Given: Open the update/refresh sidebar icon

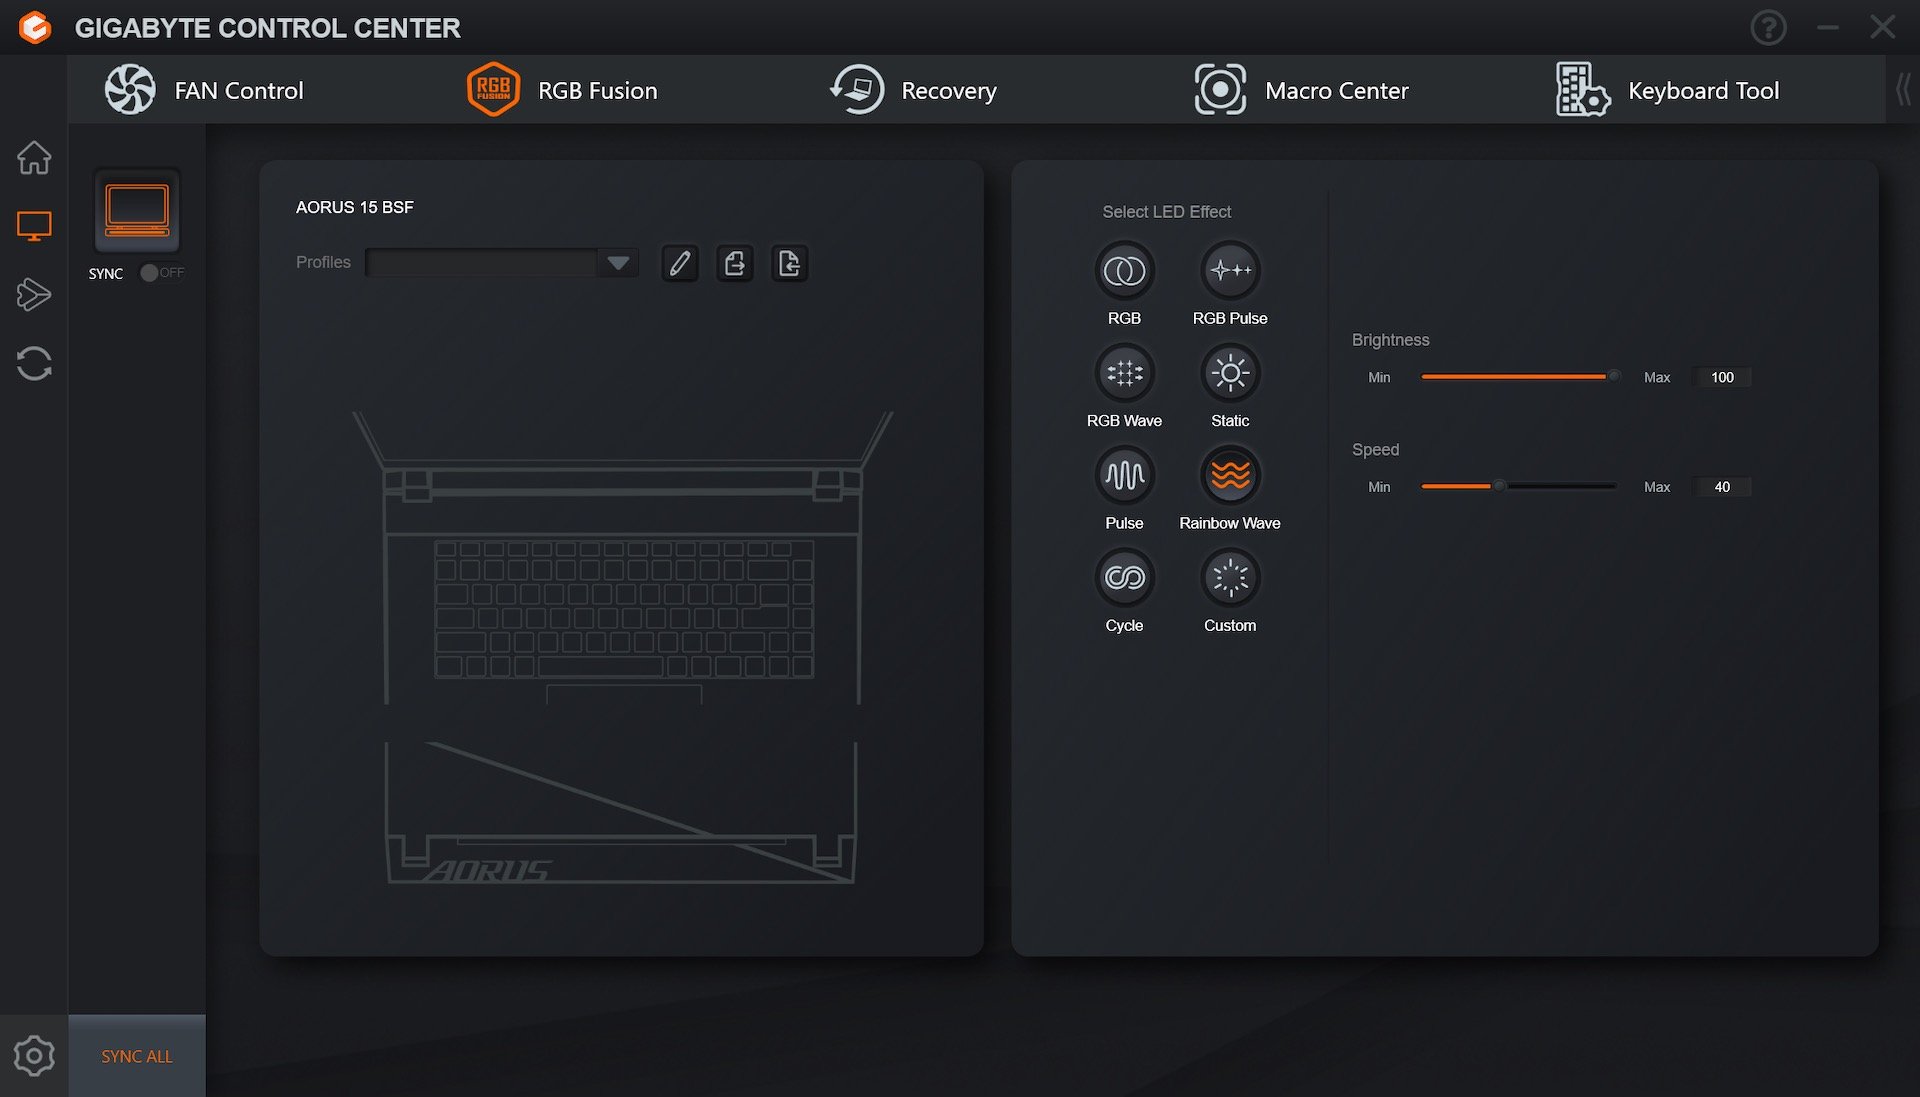Looking at the screenshot, I should (x=34, y=364).
